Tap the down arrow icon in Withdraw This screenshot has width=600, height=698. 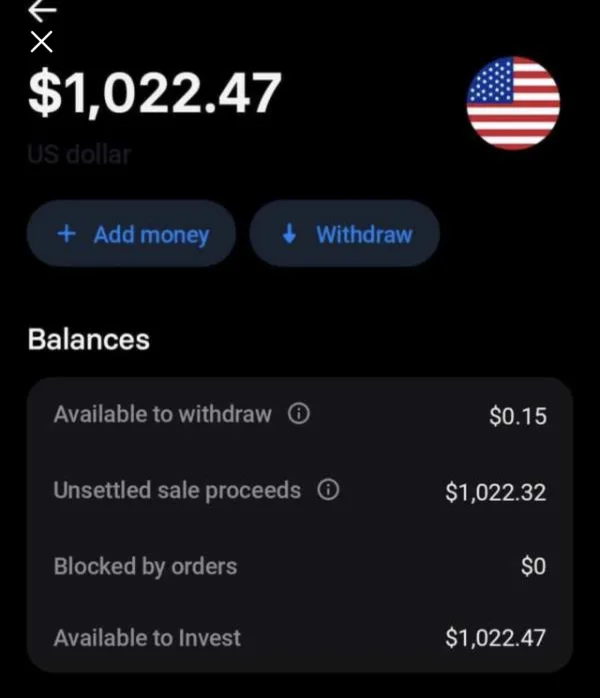pyautogui.click(x=290, y=234)
